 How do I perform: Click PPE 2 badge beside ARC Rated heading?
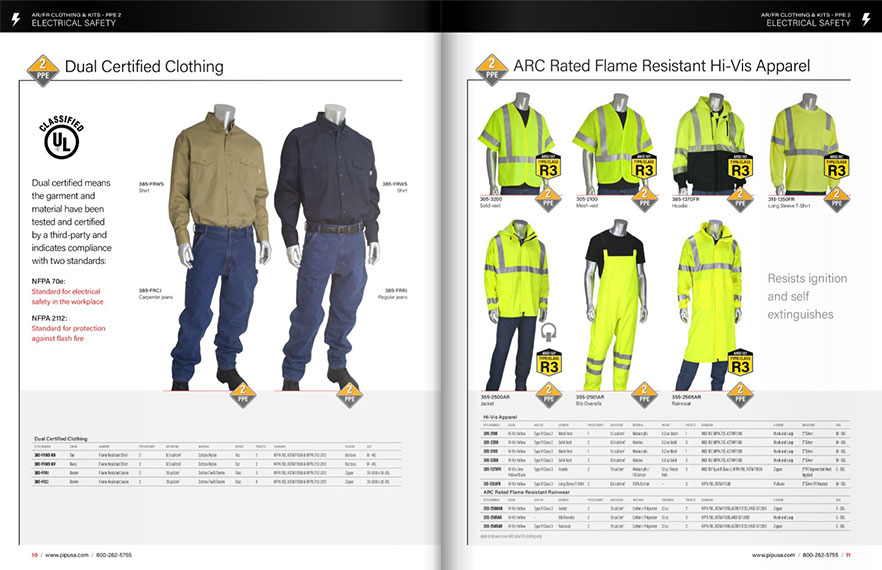point(492,70)
